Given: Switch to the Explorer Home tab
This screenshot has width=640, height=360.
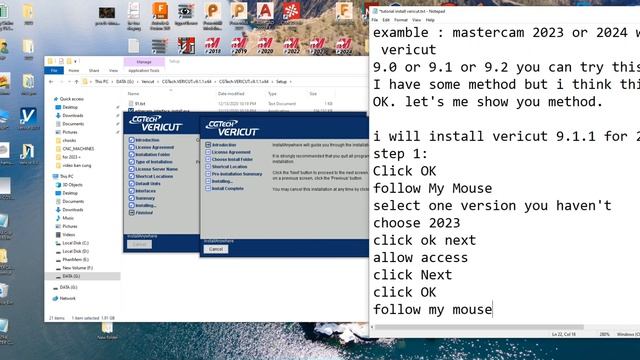Looking at the screenshot, I should click(74, 71).
